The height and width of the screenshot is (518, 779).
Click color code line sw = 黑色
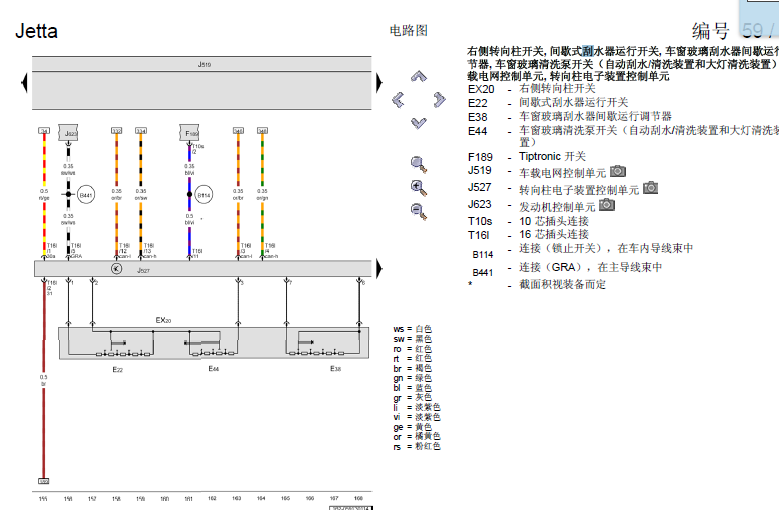412,339
